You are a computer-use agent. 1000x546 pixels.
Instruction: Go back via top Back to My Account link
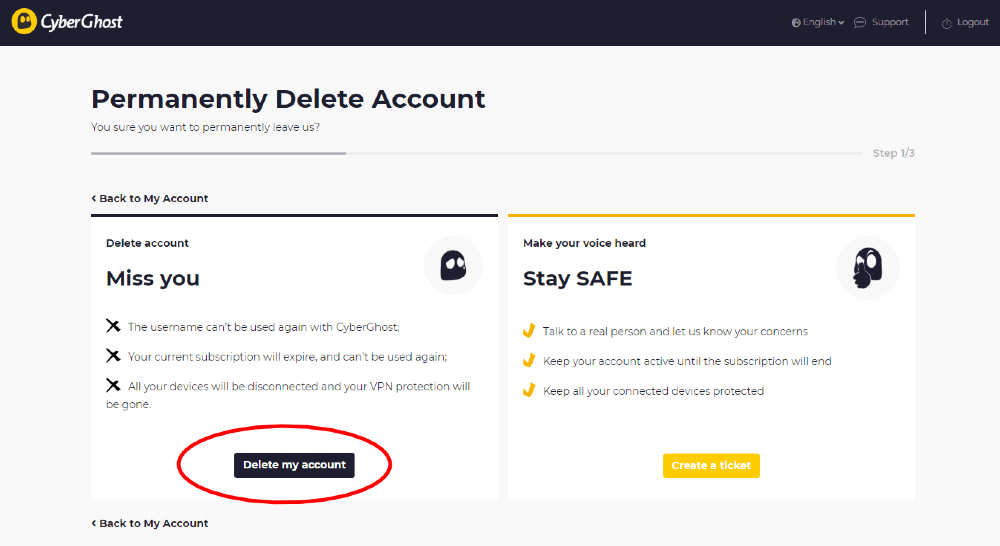pyautogui.click(x=150, y=198)
